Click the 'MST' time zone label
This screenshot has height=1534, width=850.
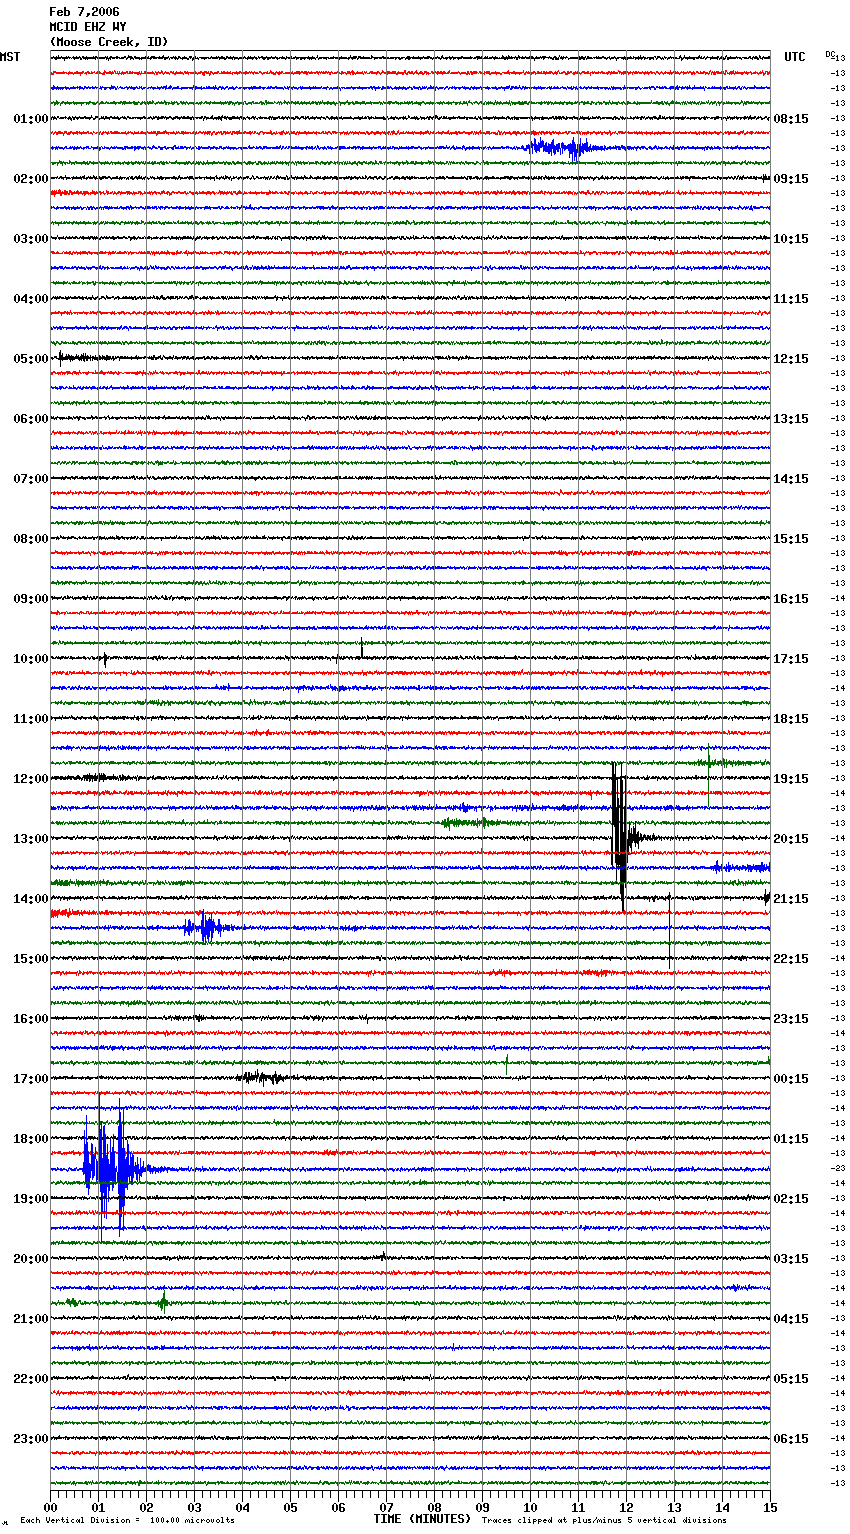tap(10, 57)
